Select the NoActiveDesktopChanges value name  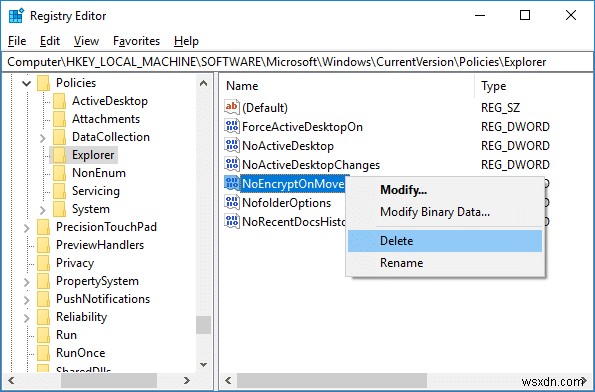(311, 165)
